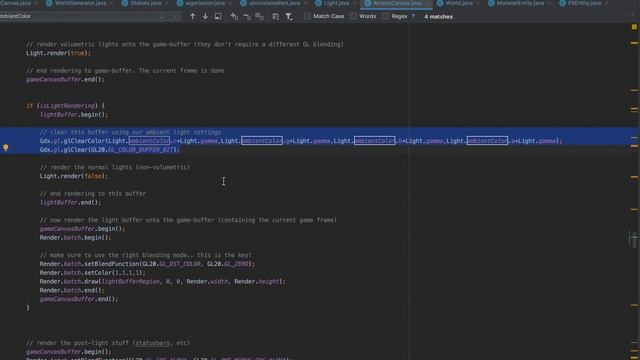This screenshot has width=640, height=360.
Task: Click the topmost marker in the error stripe
Action: pyautogui.click(x=634, y=42)
